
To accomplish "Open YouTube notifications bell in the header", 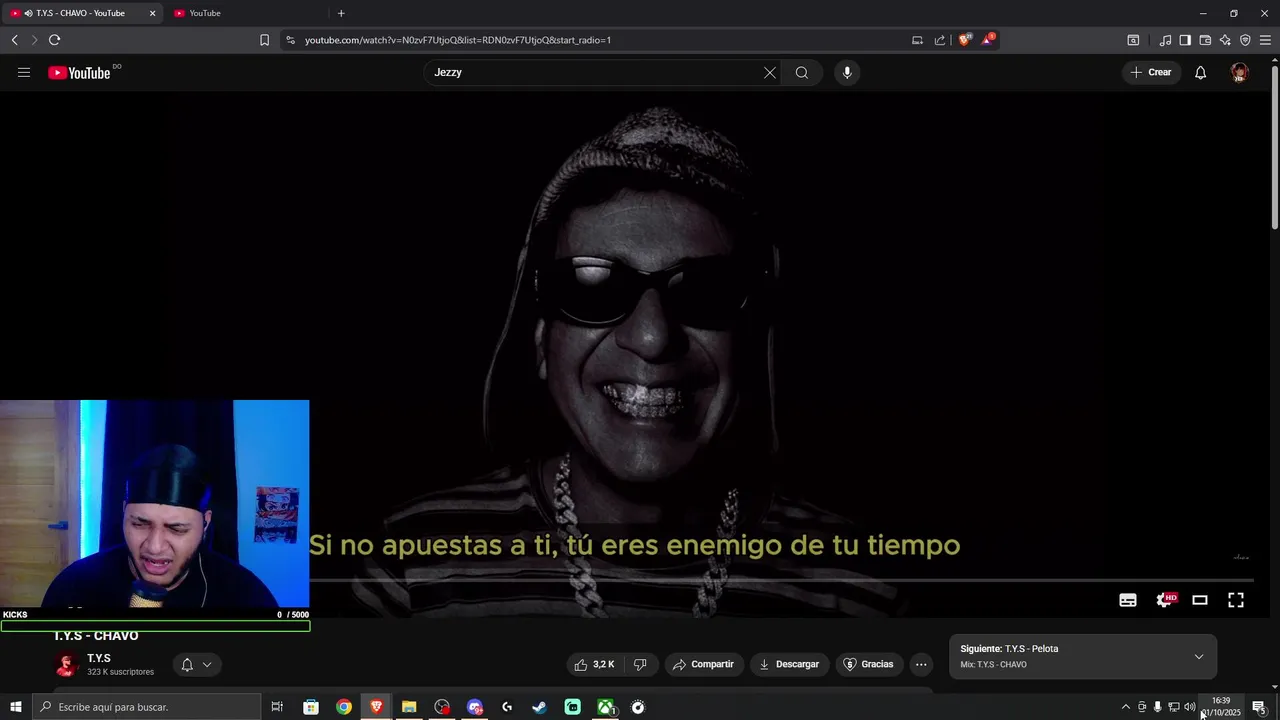I will [x=1200, y=72].
